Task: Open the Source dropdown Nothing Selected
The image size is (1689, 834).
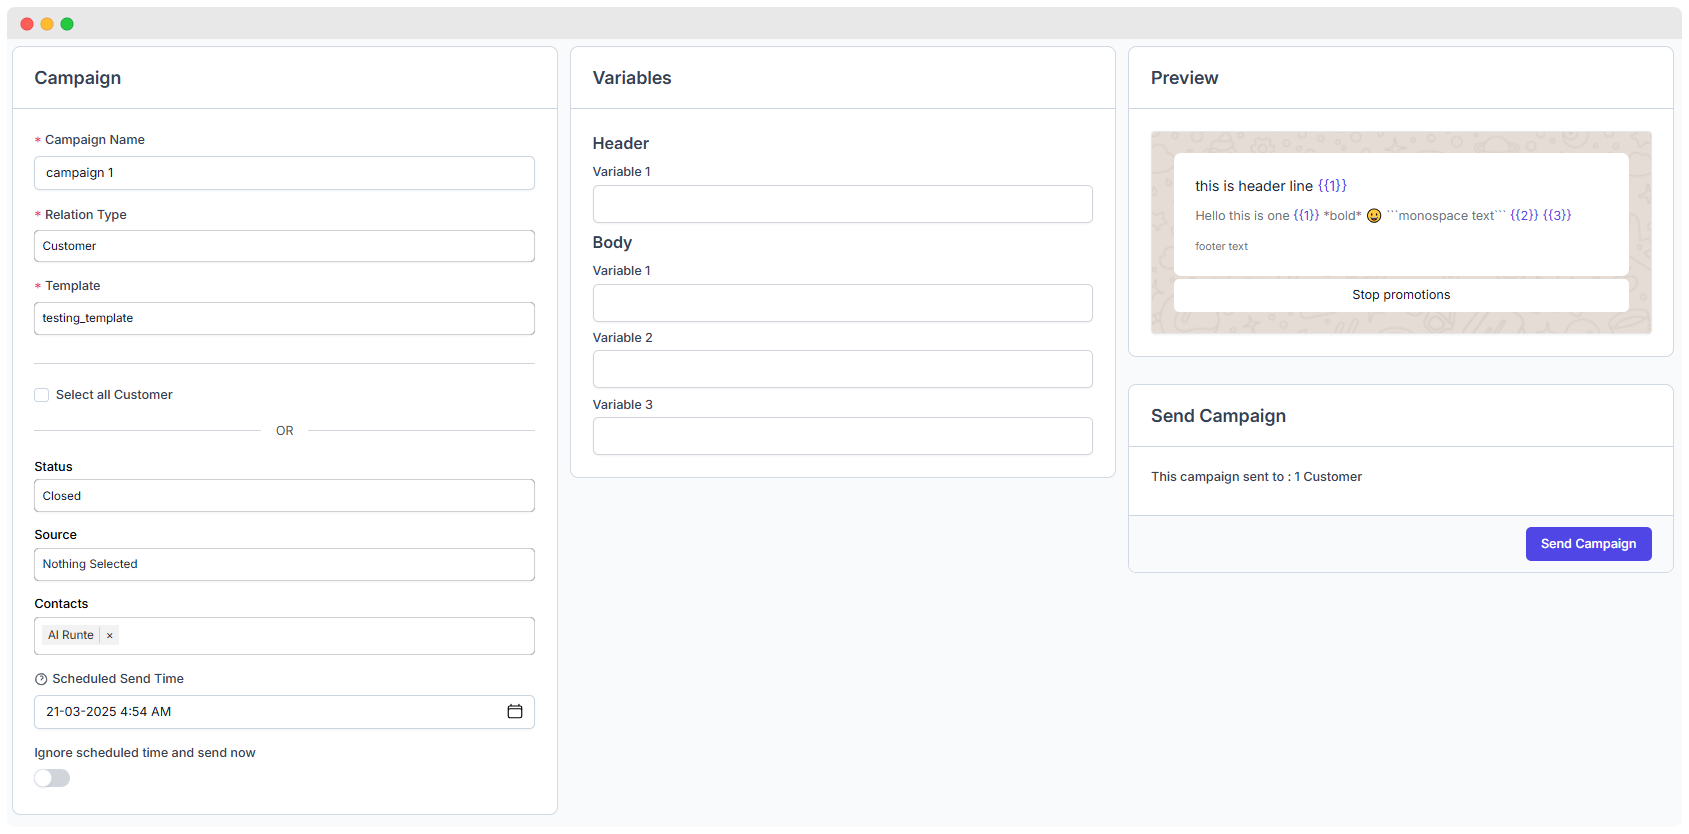Action: [x=284, y=564]
